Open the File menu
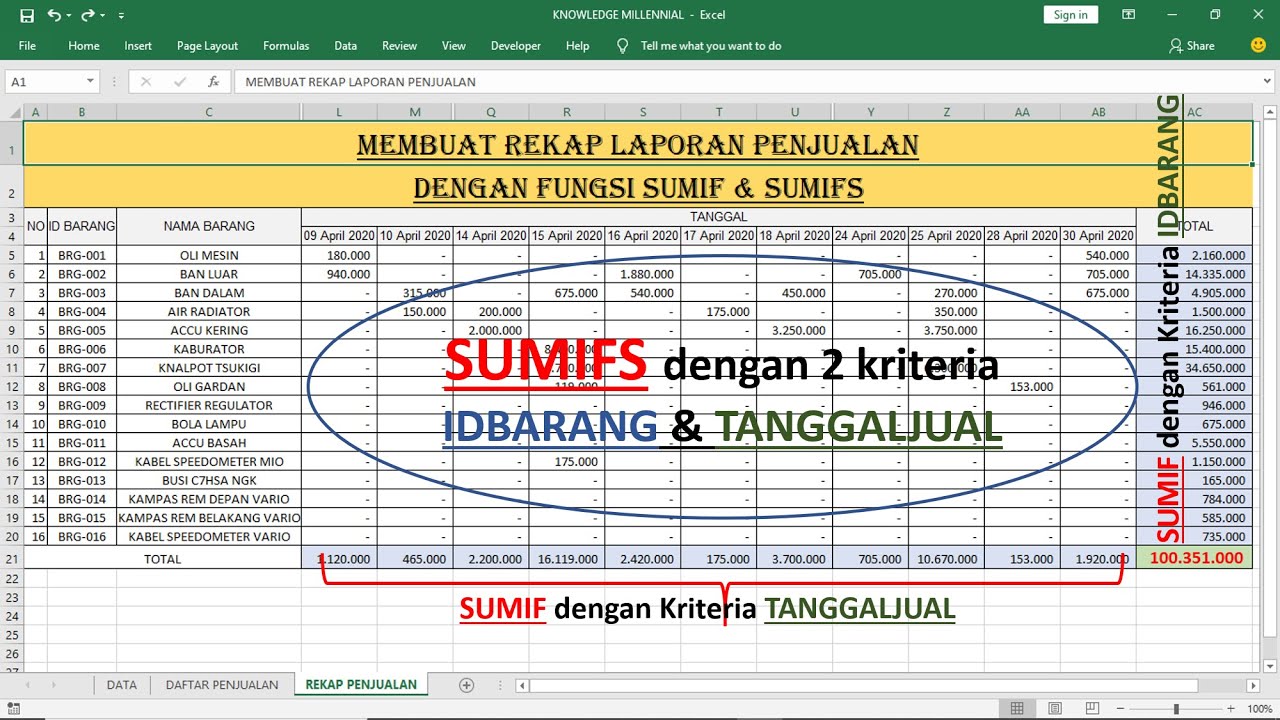Screen dimensions: 1280x720 [x=27, y=46]
